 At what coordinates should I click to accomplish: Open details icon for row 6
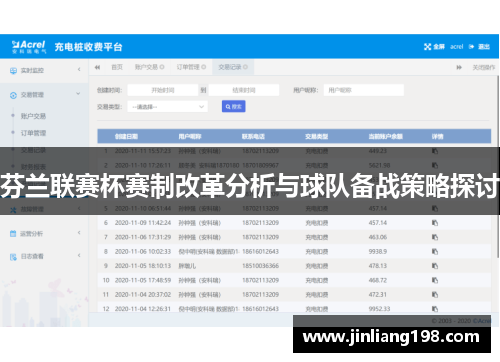pos(435,223)
